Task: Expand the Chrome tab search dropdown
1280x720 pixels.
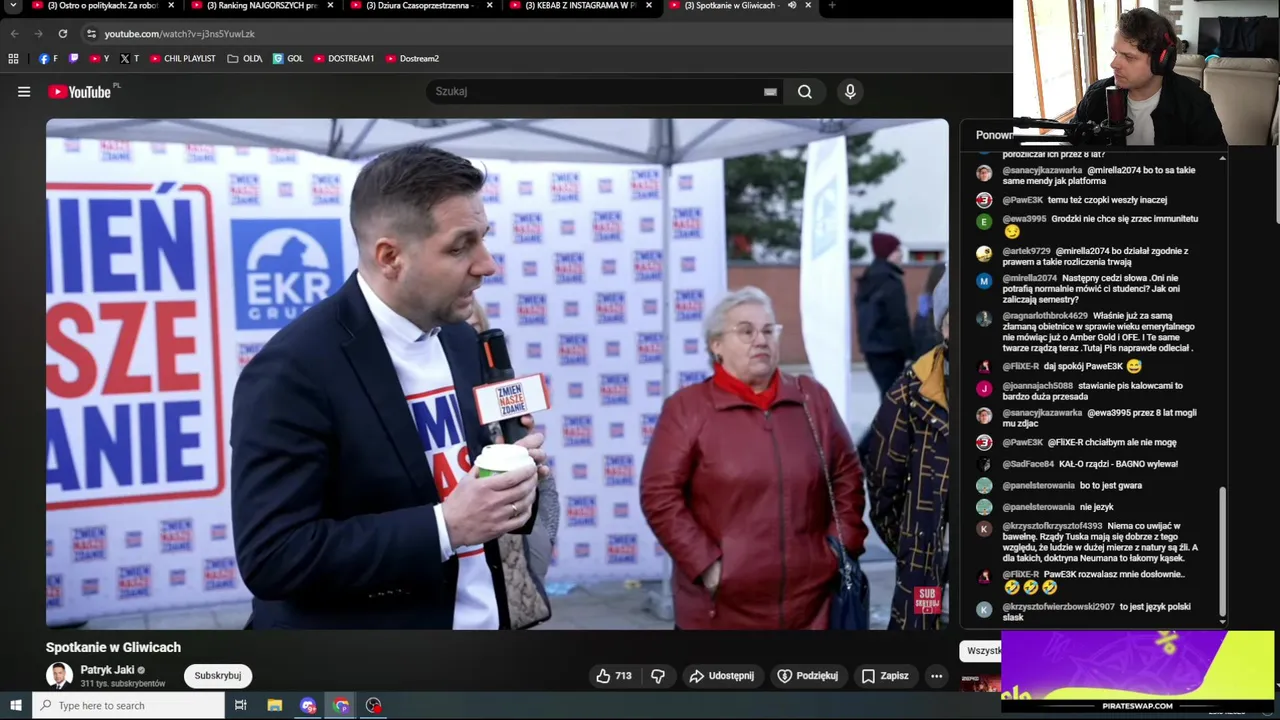Action: click(14, 6)
